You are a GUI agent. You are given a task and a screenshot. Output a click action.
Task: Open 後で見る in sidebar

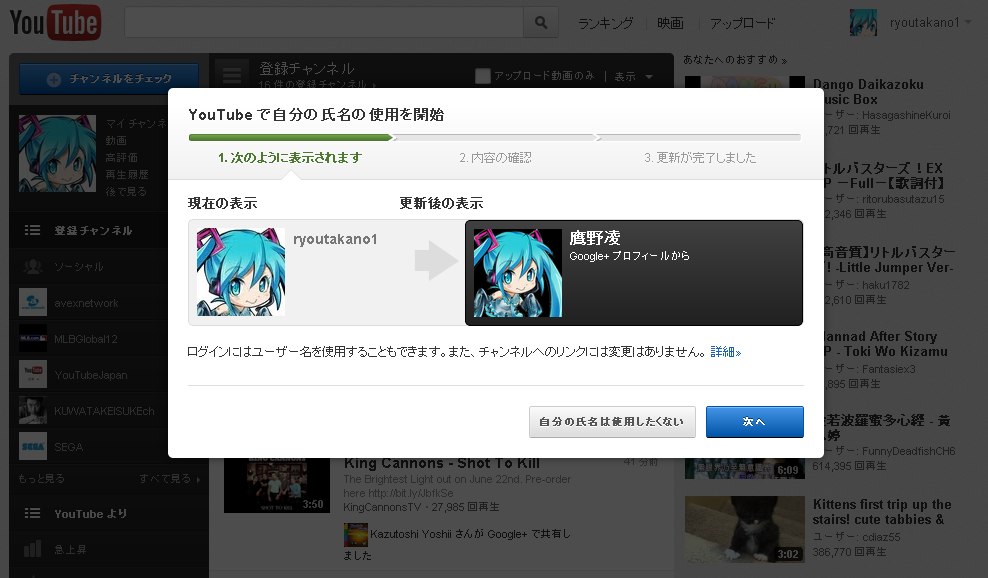tap(126, 191)
